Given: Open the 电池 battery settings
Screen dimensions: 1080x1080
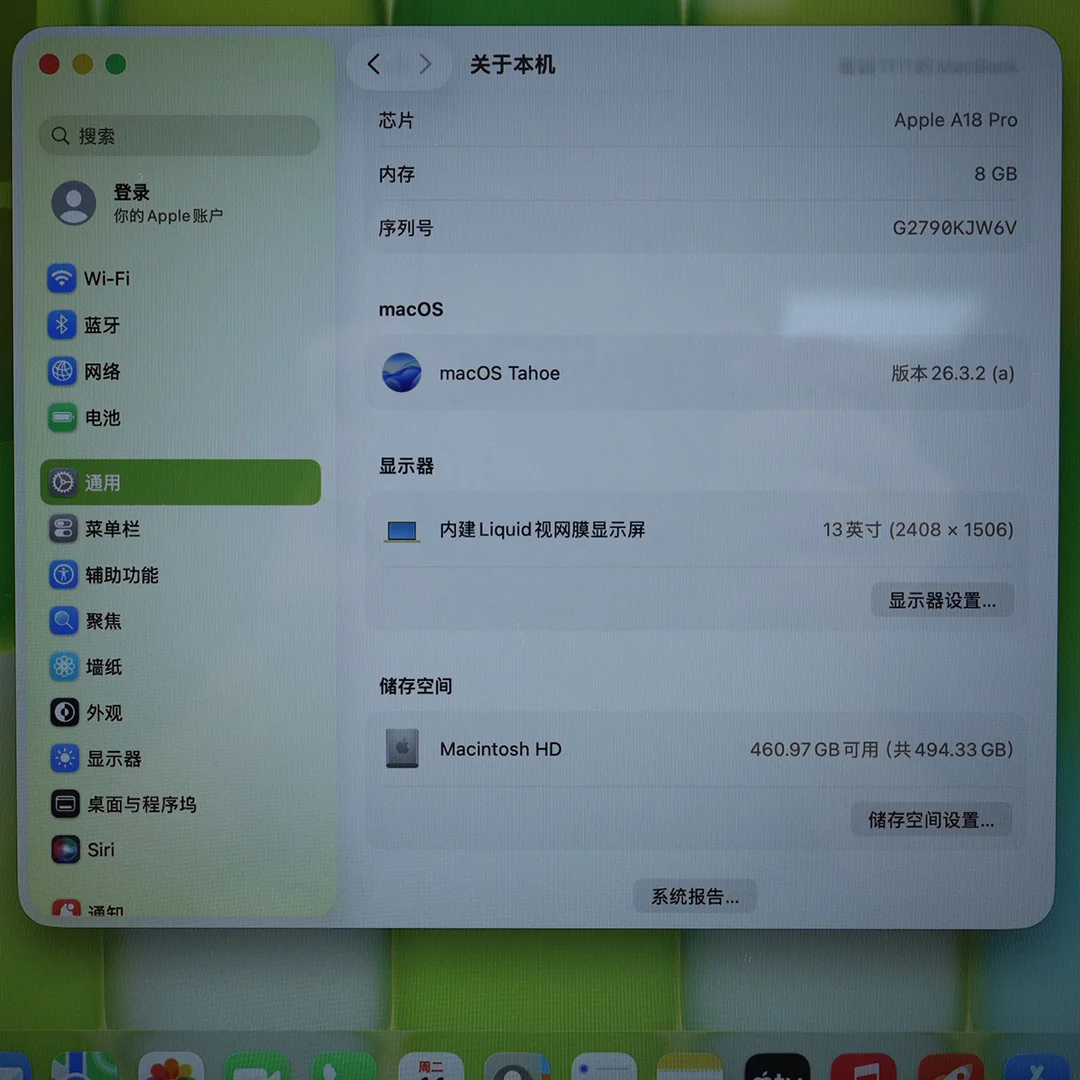Looking at the screenshot, I should point(180,417).
